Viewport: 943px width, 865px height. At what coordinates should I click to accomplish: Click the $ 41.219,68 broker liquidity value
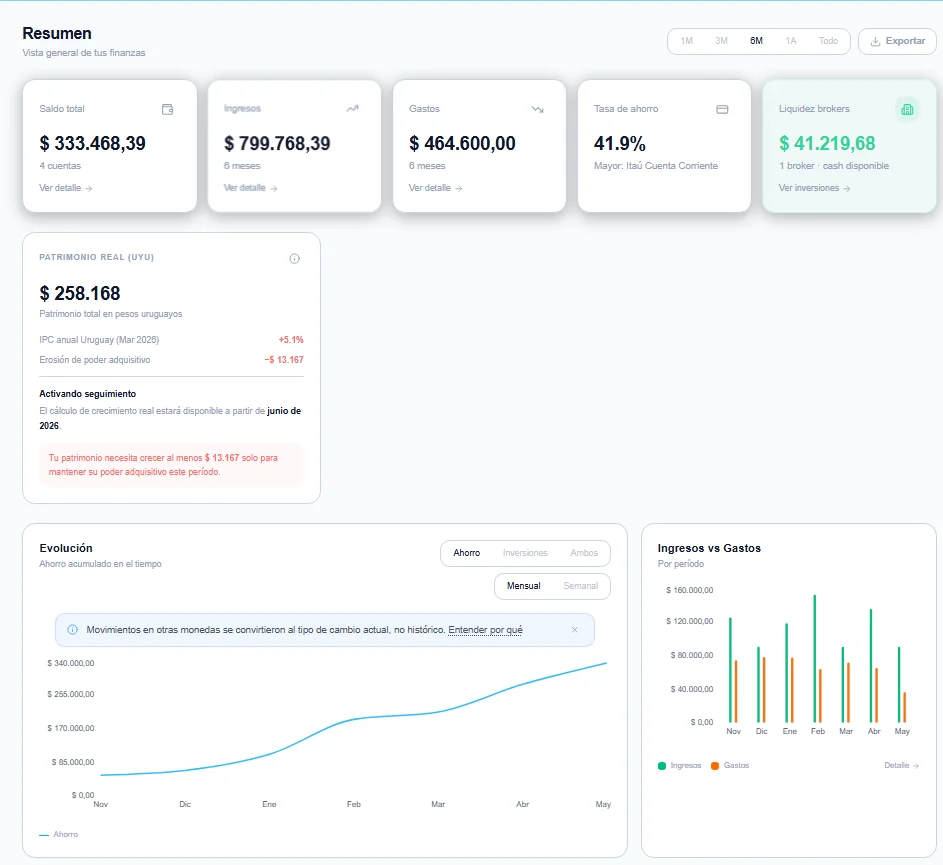tap(827, 143)
